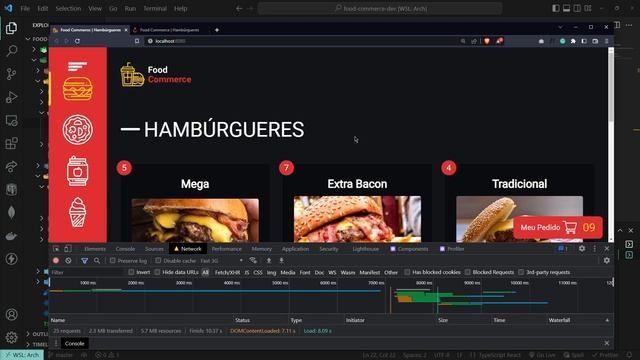Click the network Filter input field
Image resolution: width=640 pixels, height=360 pixels.
click(x=86, y=272)
